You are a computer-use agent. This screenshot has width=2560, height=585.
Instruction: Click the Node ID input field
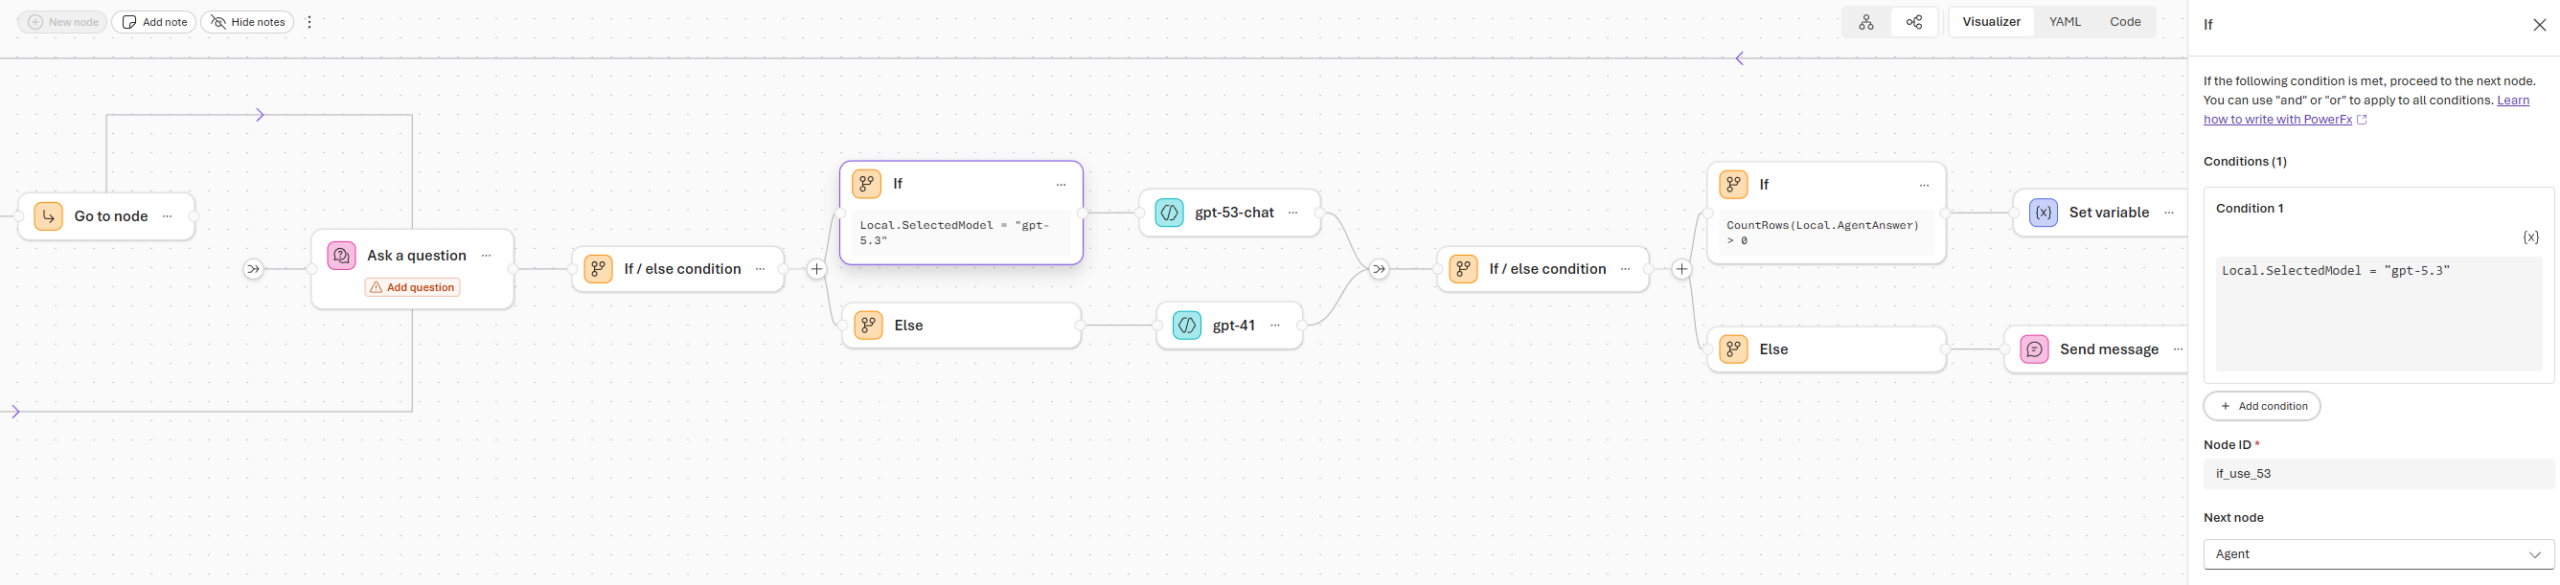2378,474
